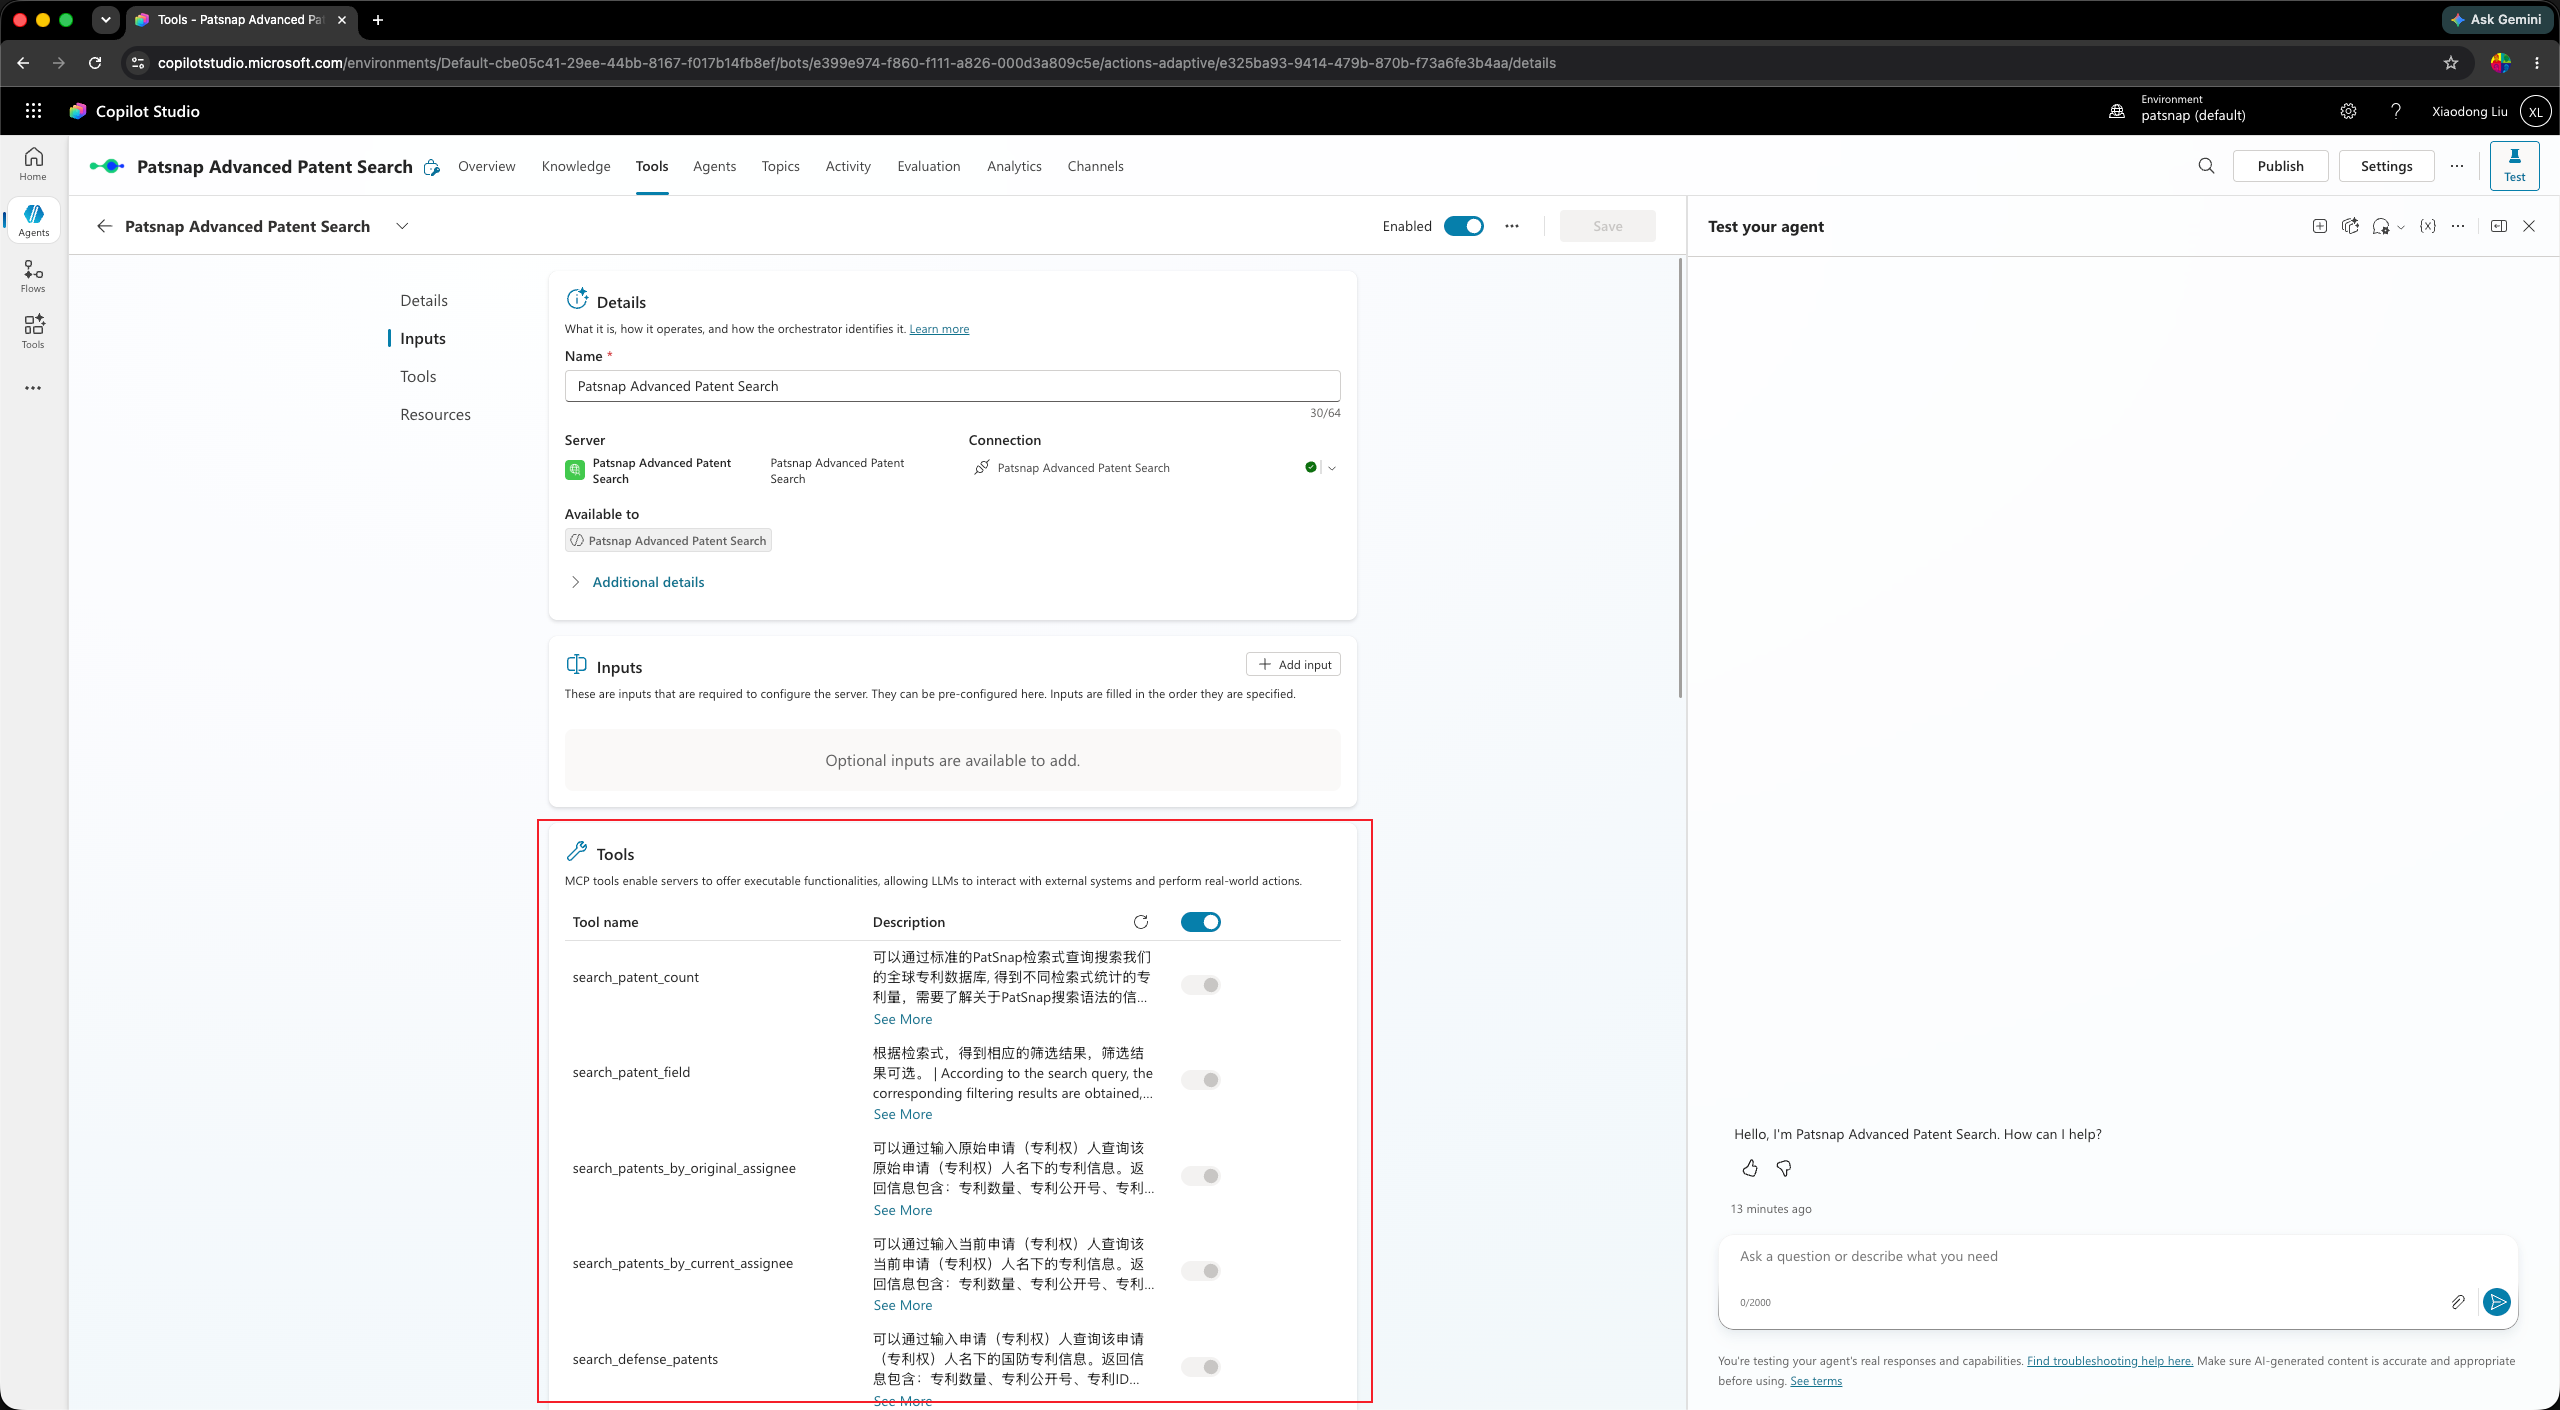Toggle all tools master switch
Viewport: 2560px width, 1410px height.
[1200, 922]
